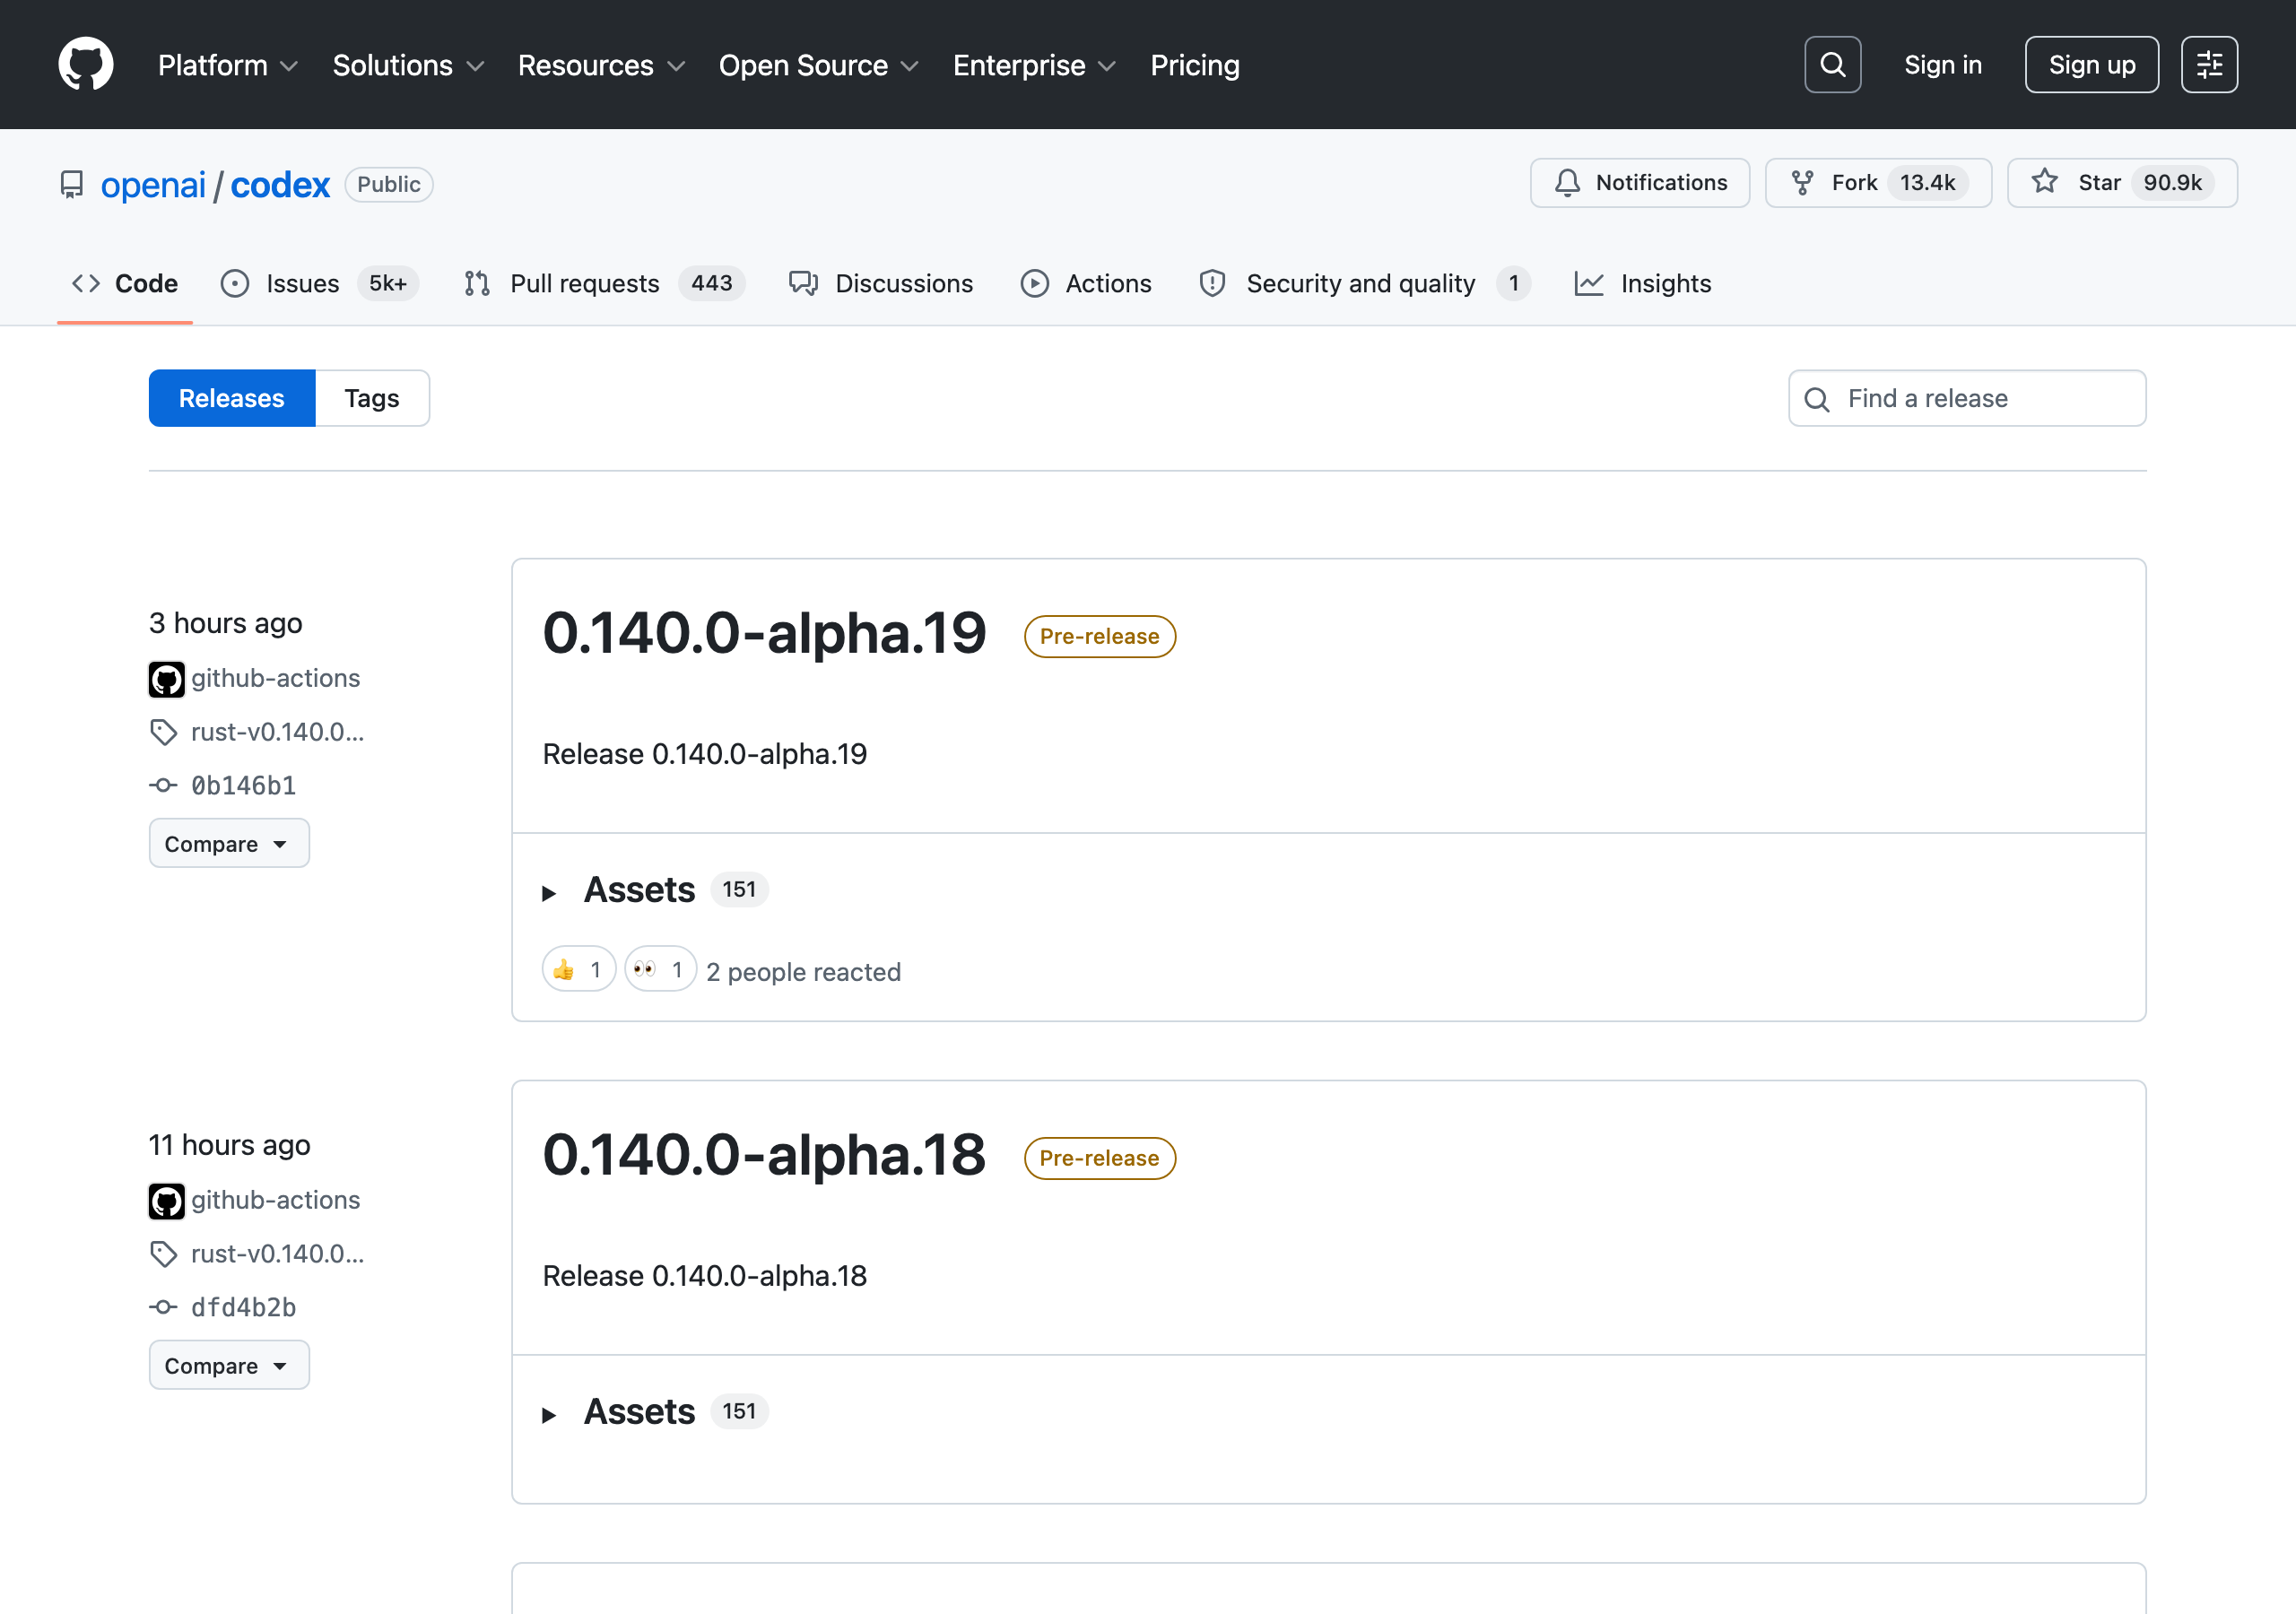Click the Fork branch icon
The image size is (2296, 1614).
[x=1802, y=183]
